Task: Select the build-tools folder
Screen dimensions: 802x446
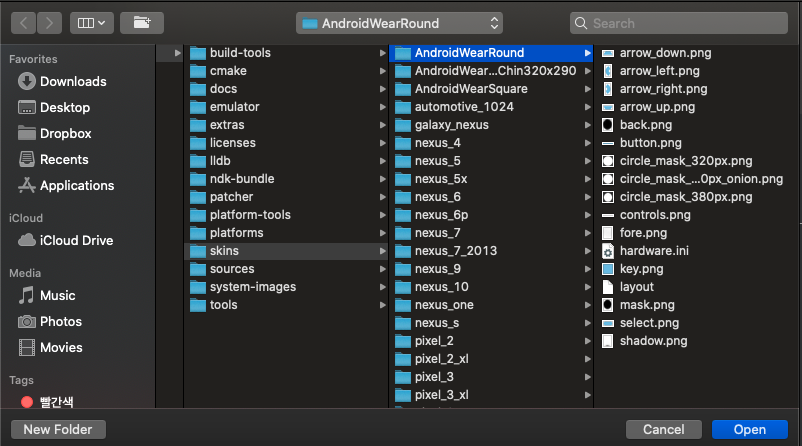Action: (286, 53)
